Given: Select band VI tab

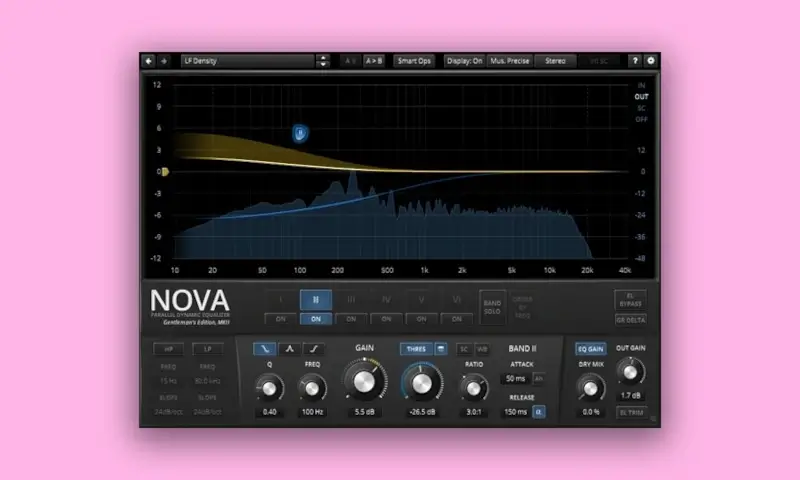Looking at the screenshot, I should pos(457,300).
